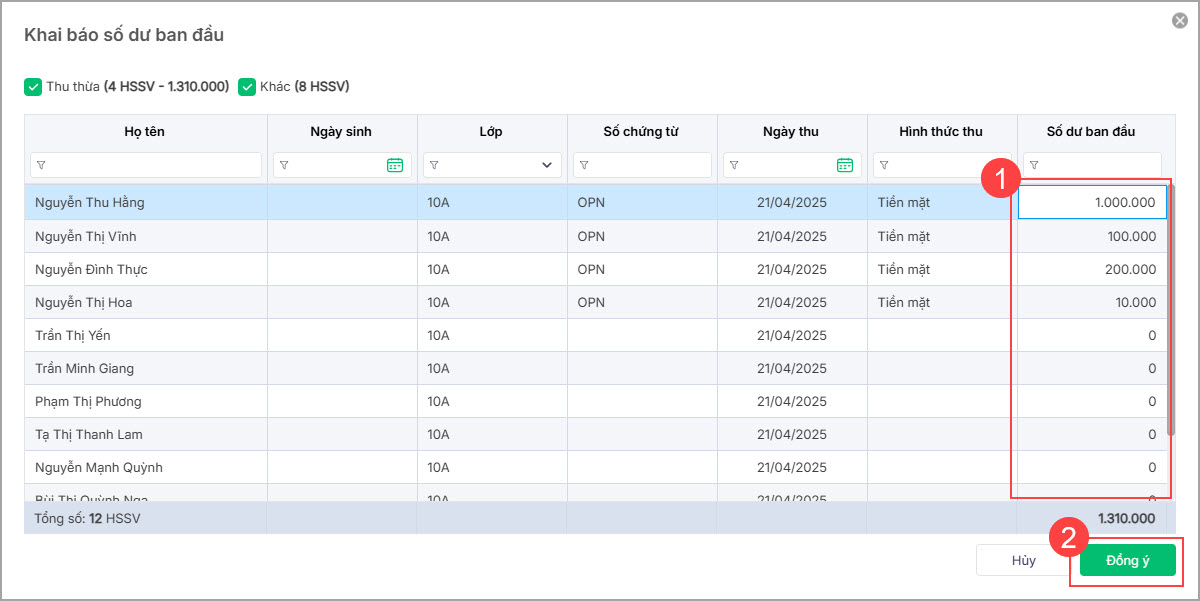1200x601 pixels.
Task: Select row Nguyễn Đình Thực
Action: pos(596,269)
